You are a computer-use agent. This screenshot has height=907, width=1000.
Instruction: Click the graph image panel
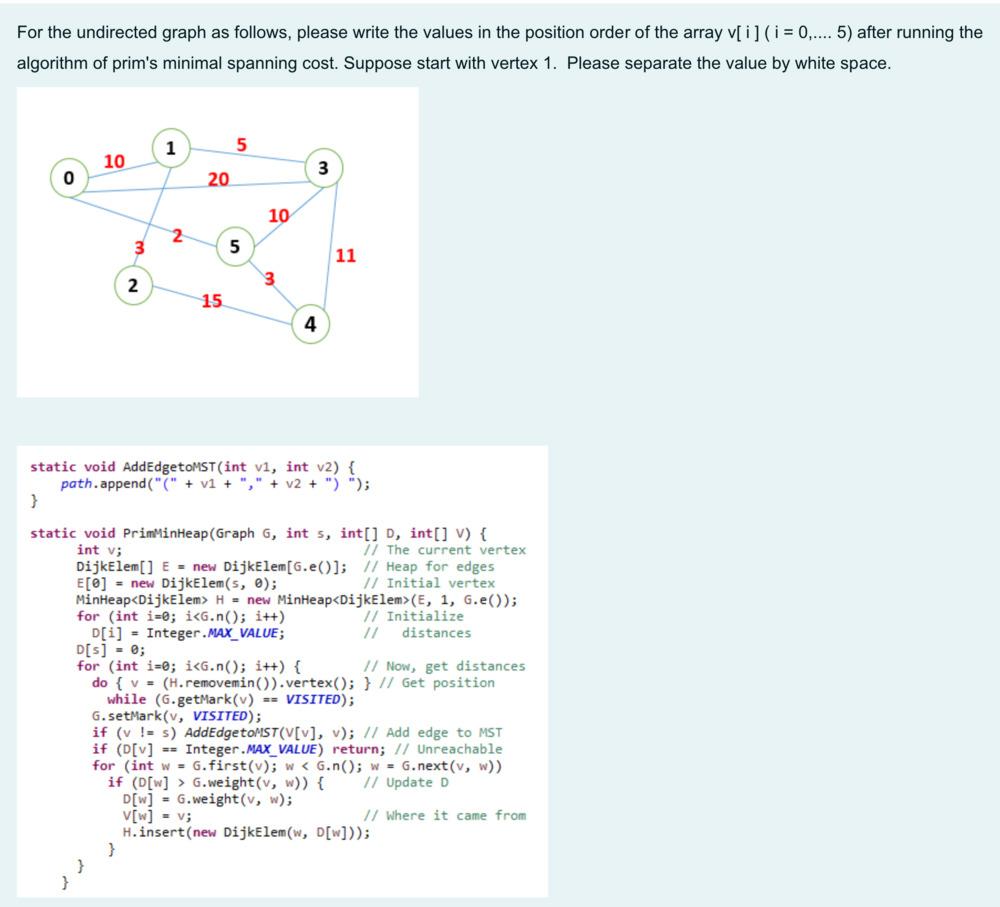pos(220,240)
